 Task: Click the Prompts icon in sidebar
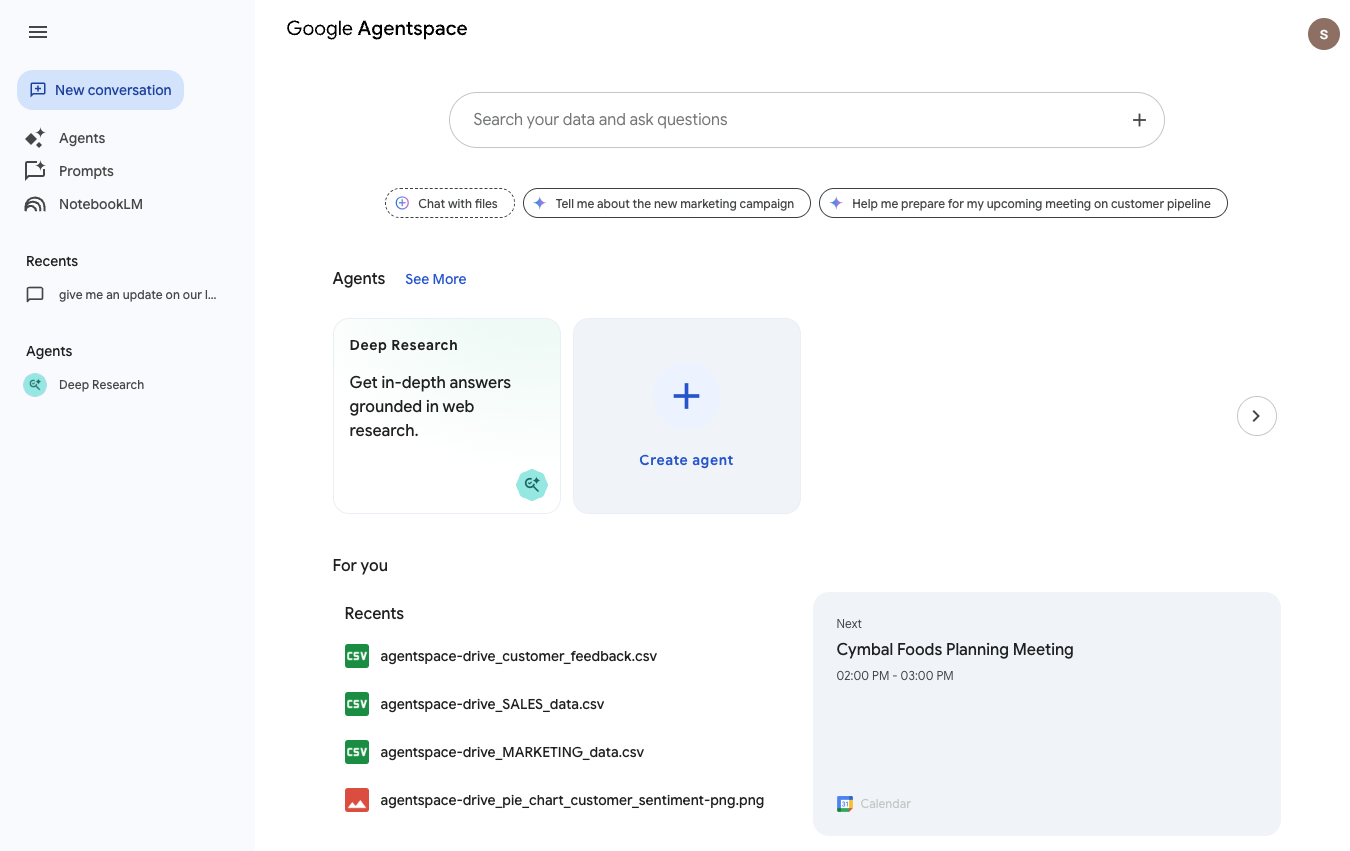35,171
